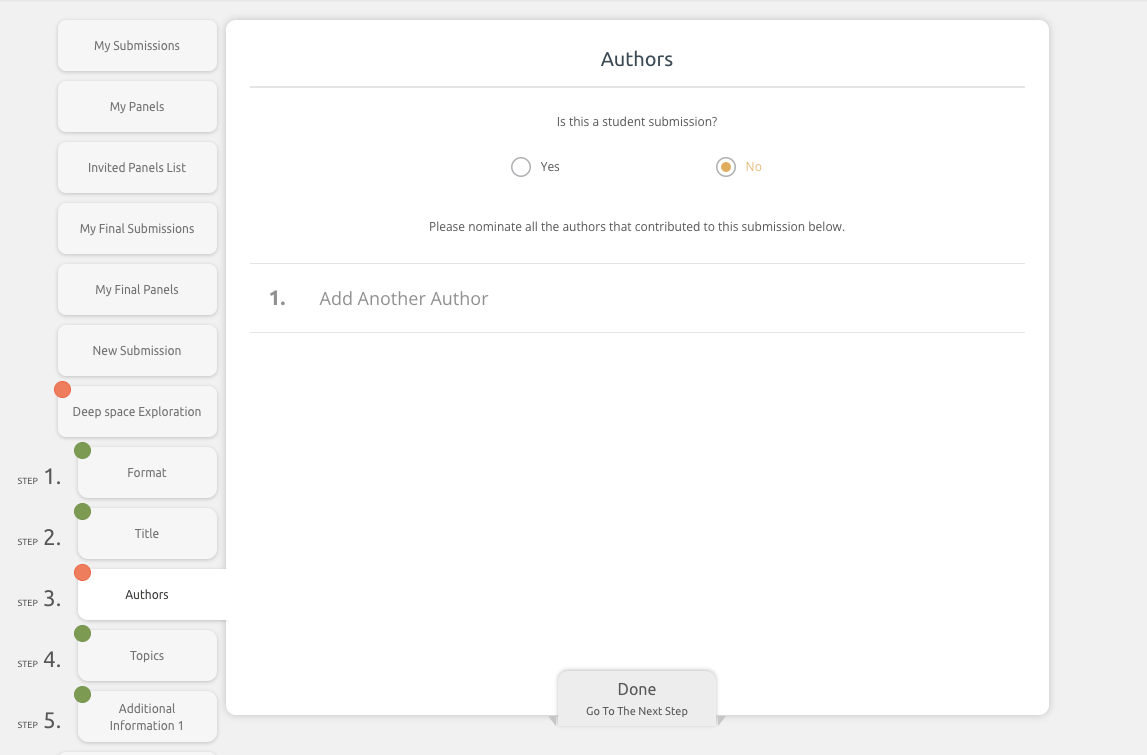The width and height of the screenshot is (1147, 755).
Task: Switch to the Title step
Action: point(147,534)
